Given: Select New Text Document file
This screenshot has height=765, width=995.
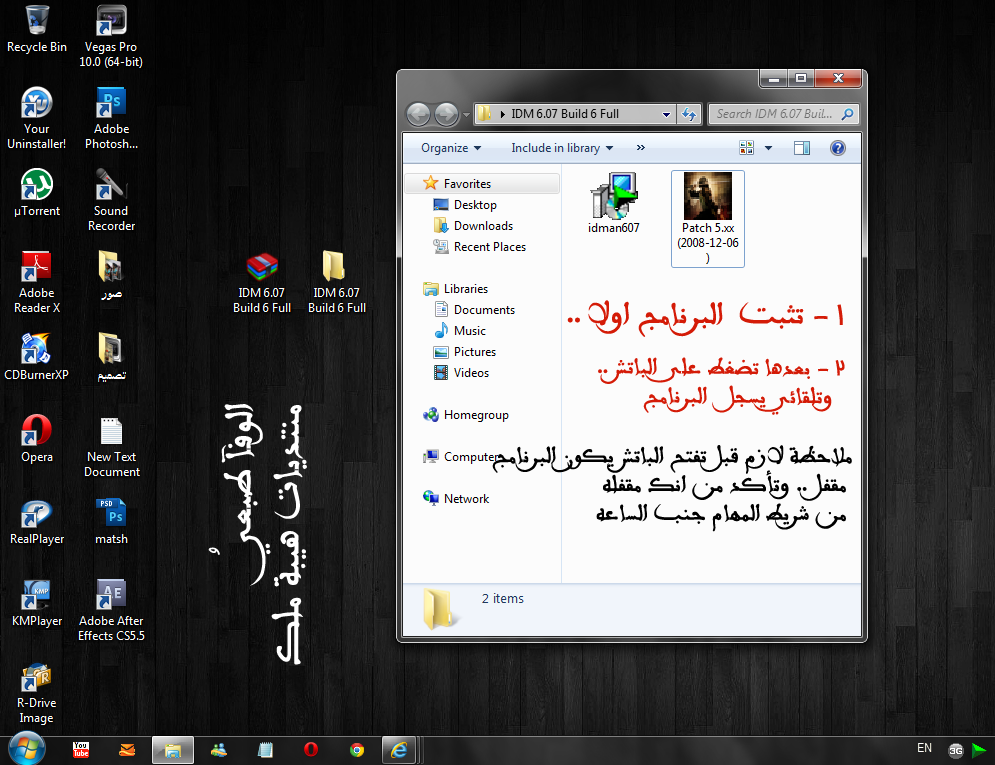Looking at the screenshot, I should click(111, 446).
